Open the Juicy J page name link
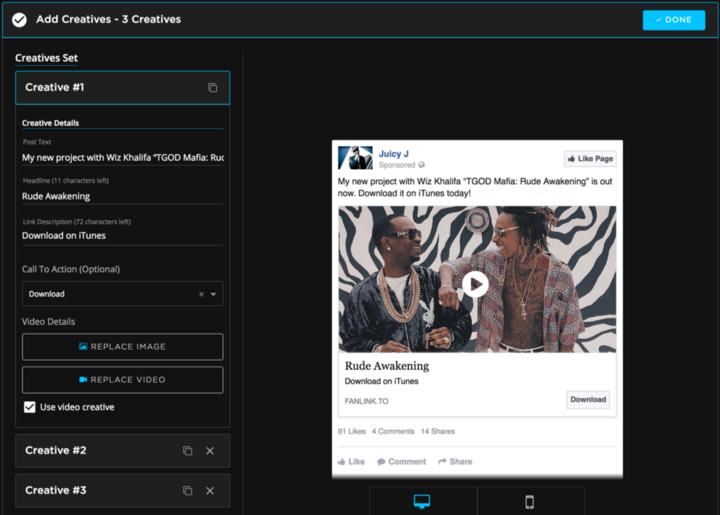This screenshot has height=515, width=720. [x=394, y=154]
